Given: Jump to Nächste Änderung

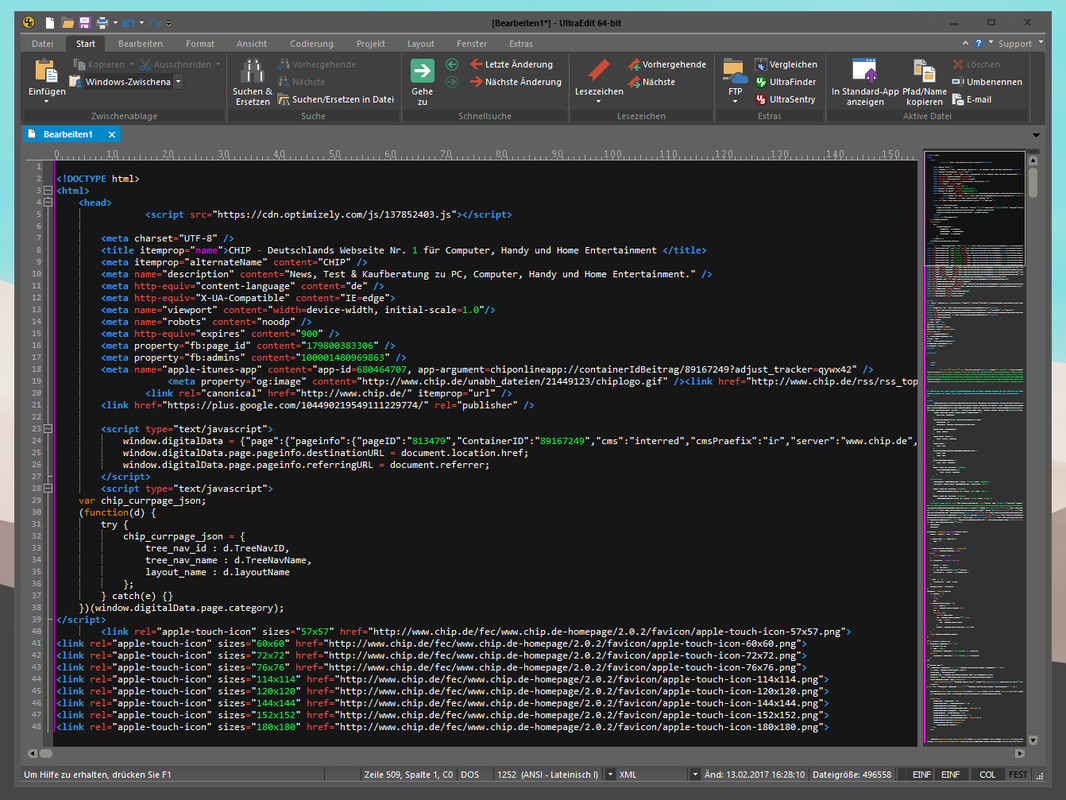Looking at the screenshot, I should pyautogui.click(x=515, y=82).
